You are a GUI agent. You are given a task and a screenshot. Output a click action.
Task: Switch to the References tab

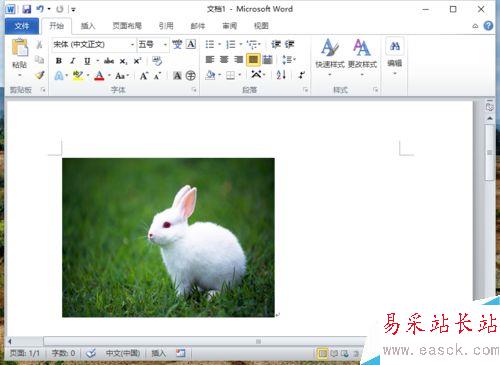(166, 26)
